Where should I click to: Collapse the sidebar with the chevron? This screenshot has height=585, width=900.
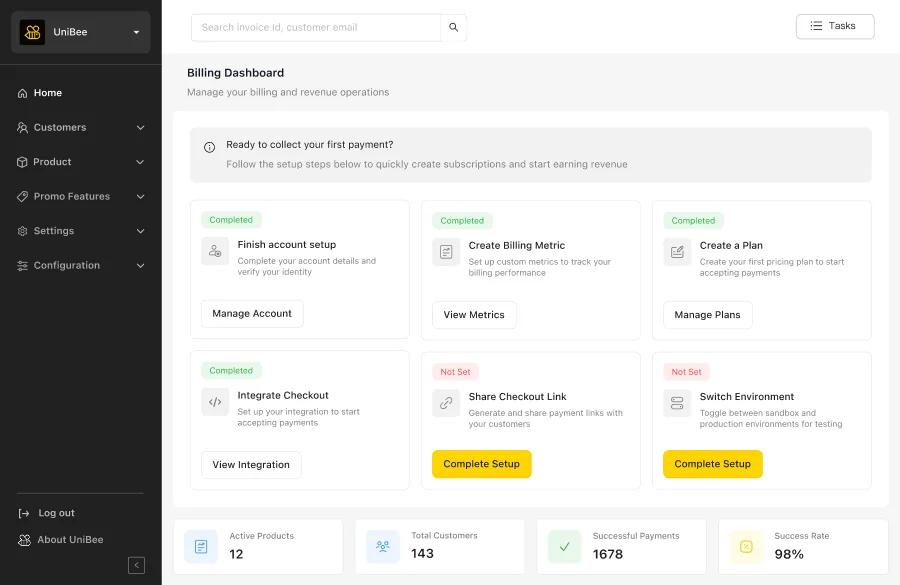click(136, 565)
